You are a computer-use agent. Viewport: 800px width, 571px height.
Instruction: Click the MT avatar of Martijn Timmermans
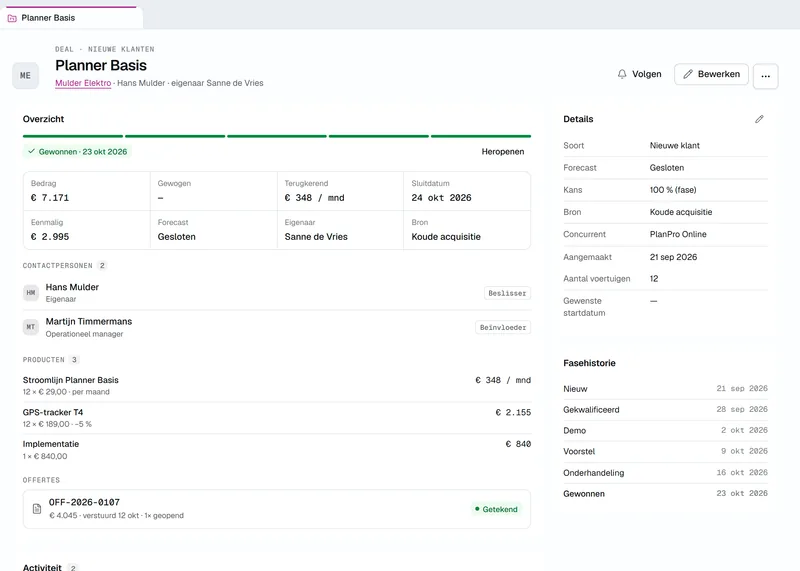click(31, 327)
